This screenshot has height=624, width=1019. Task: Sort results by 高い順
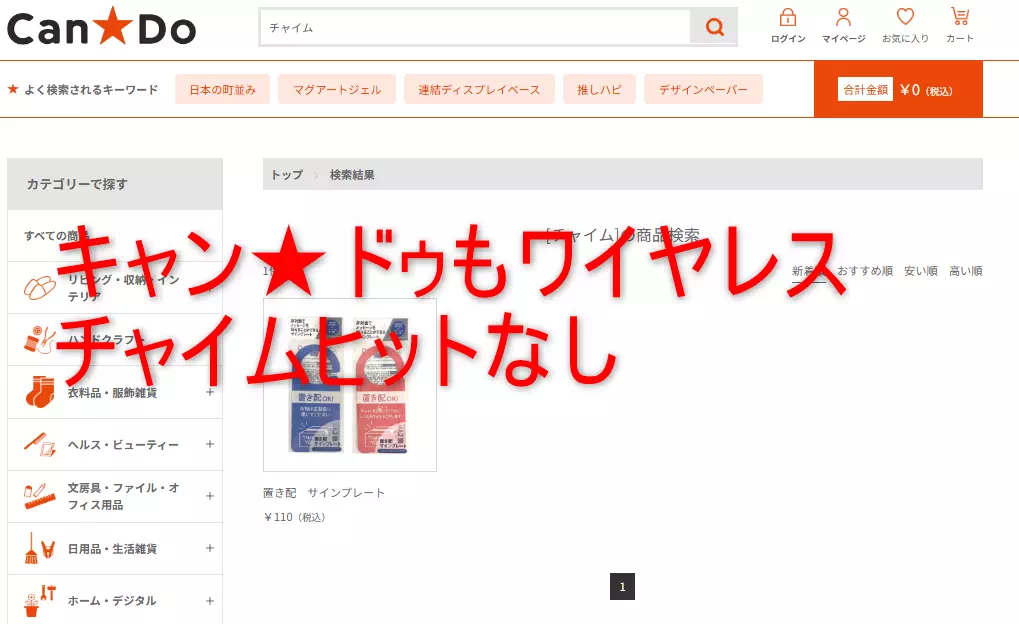pos(965,271)
